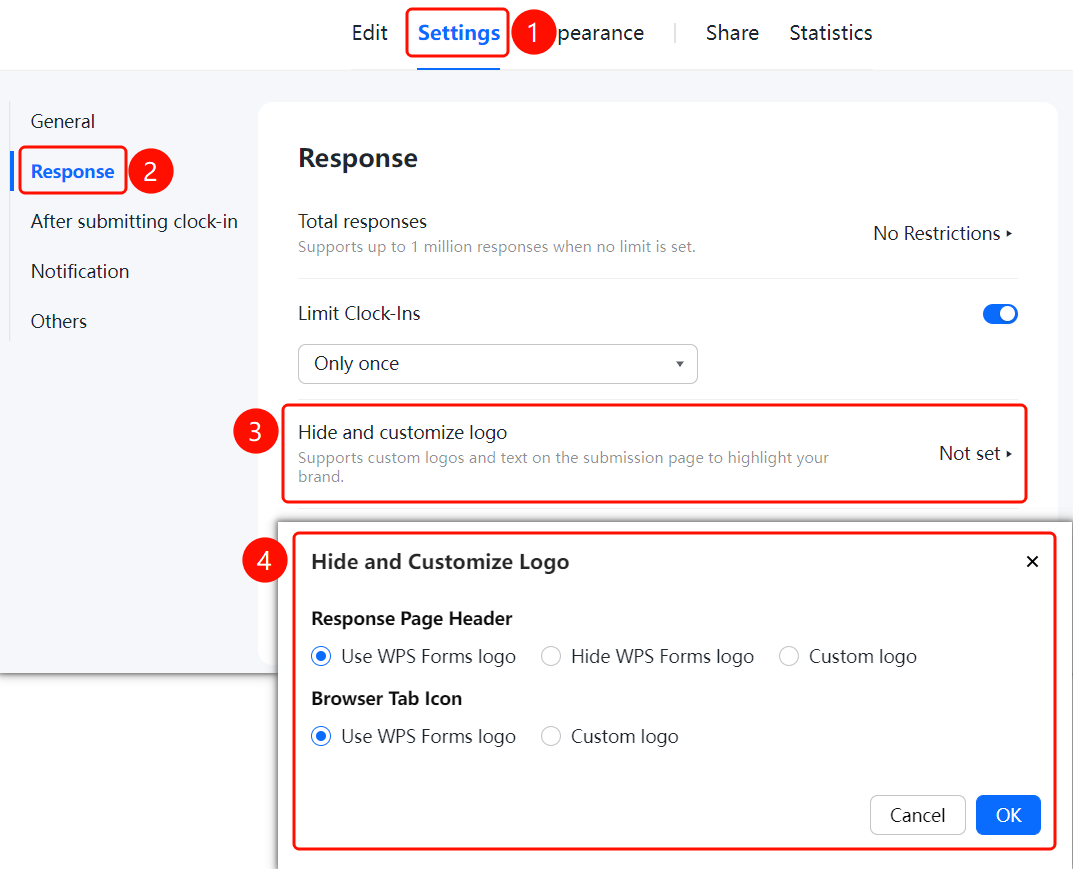This screenshot has width=1073, height=869.
Task: Confirm logo settings with OK
Action: (x=1008, y=815)
